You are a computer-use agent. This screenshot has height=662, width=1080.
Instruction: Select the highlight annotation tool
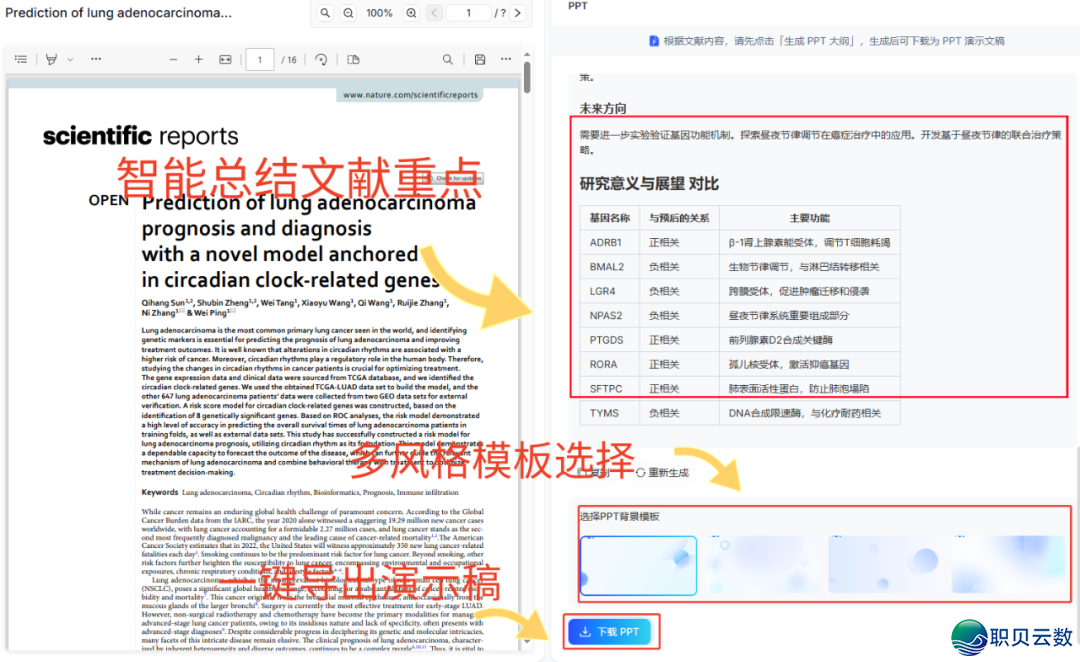click(50, 59)
